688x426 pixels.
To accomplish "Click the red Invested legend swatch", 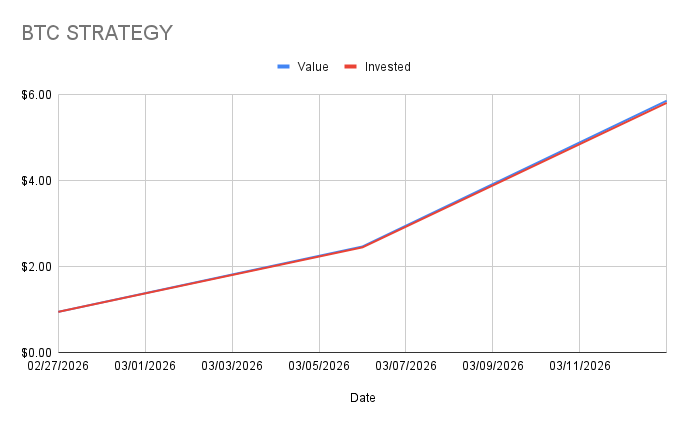I will coord(350,67).
